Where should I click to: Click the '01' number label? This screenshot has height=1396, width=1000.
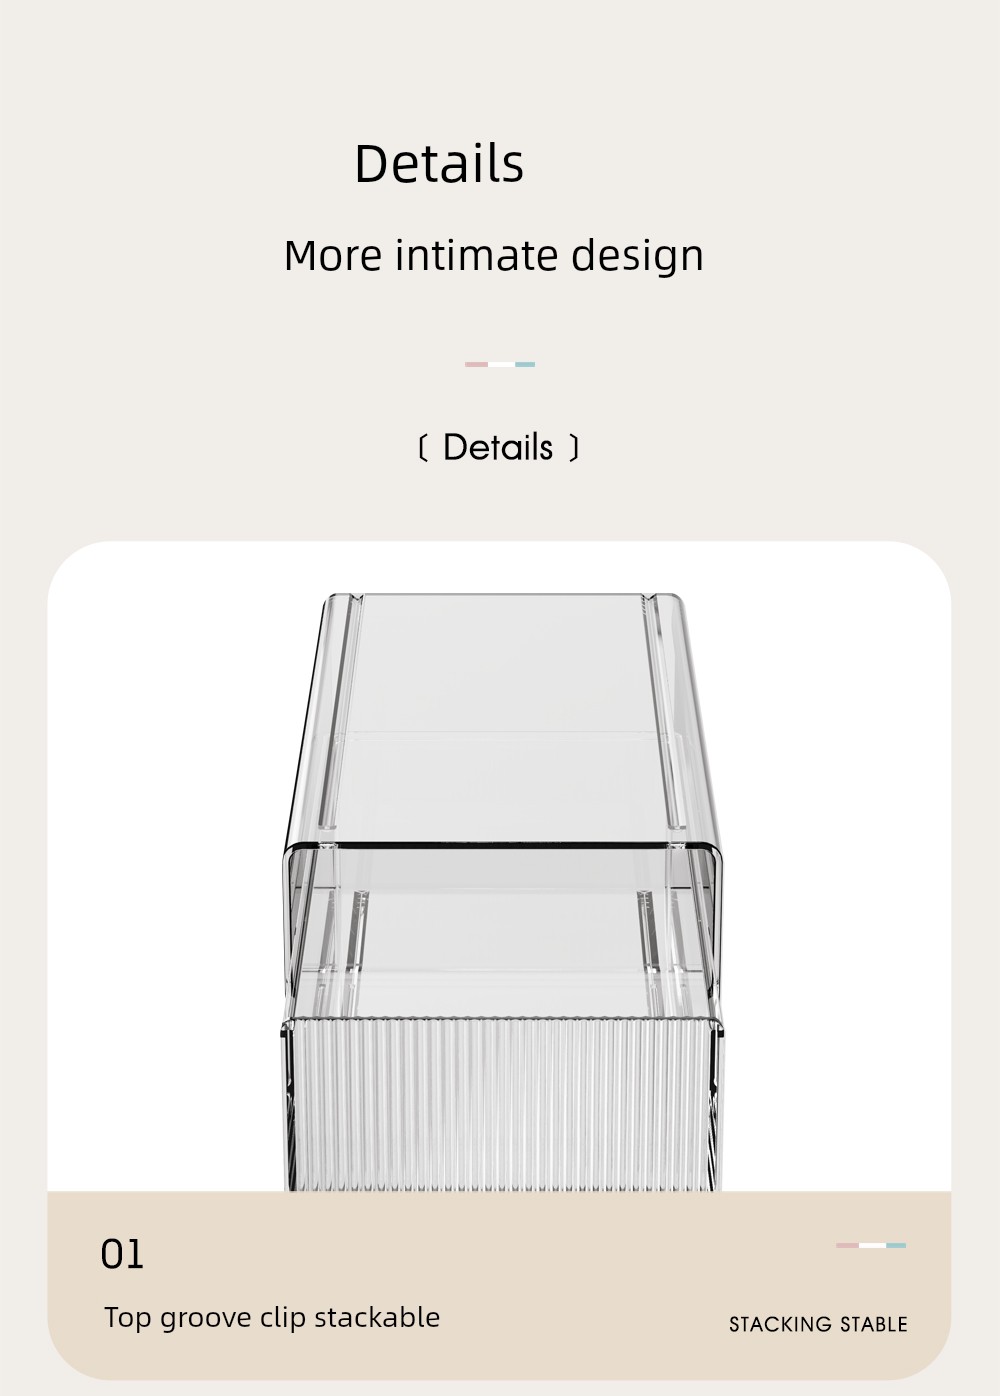122,1255
